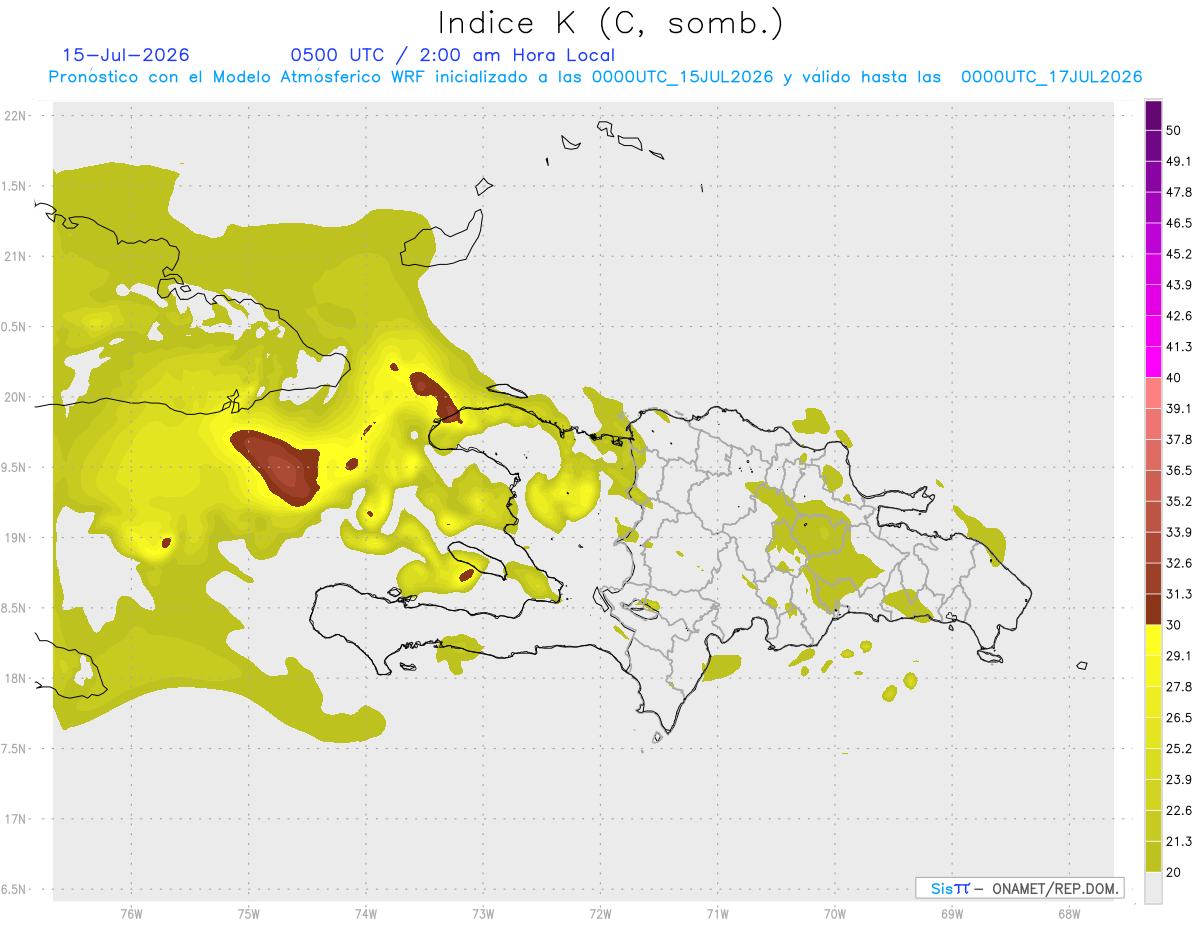Click the longitude label "69W"
The width and height of the screenshot is (1200, 927).
[x=952, y=914]
